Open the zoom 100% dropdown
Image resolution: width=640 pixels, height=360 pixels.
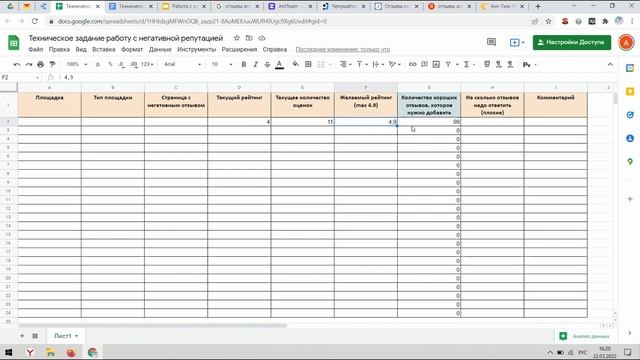click(77, 64)
